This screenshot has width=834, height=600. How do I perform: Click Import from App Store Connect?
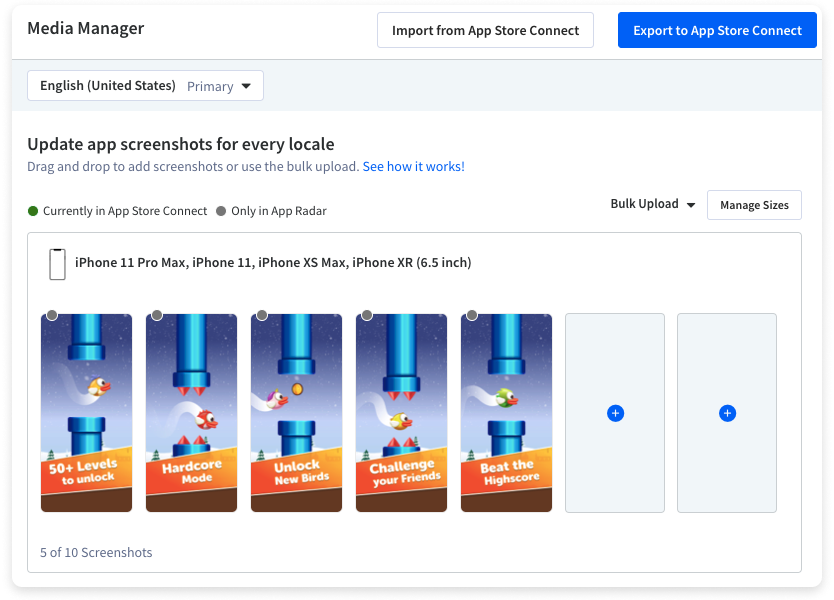point(485,30)
